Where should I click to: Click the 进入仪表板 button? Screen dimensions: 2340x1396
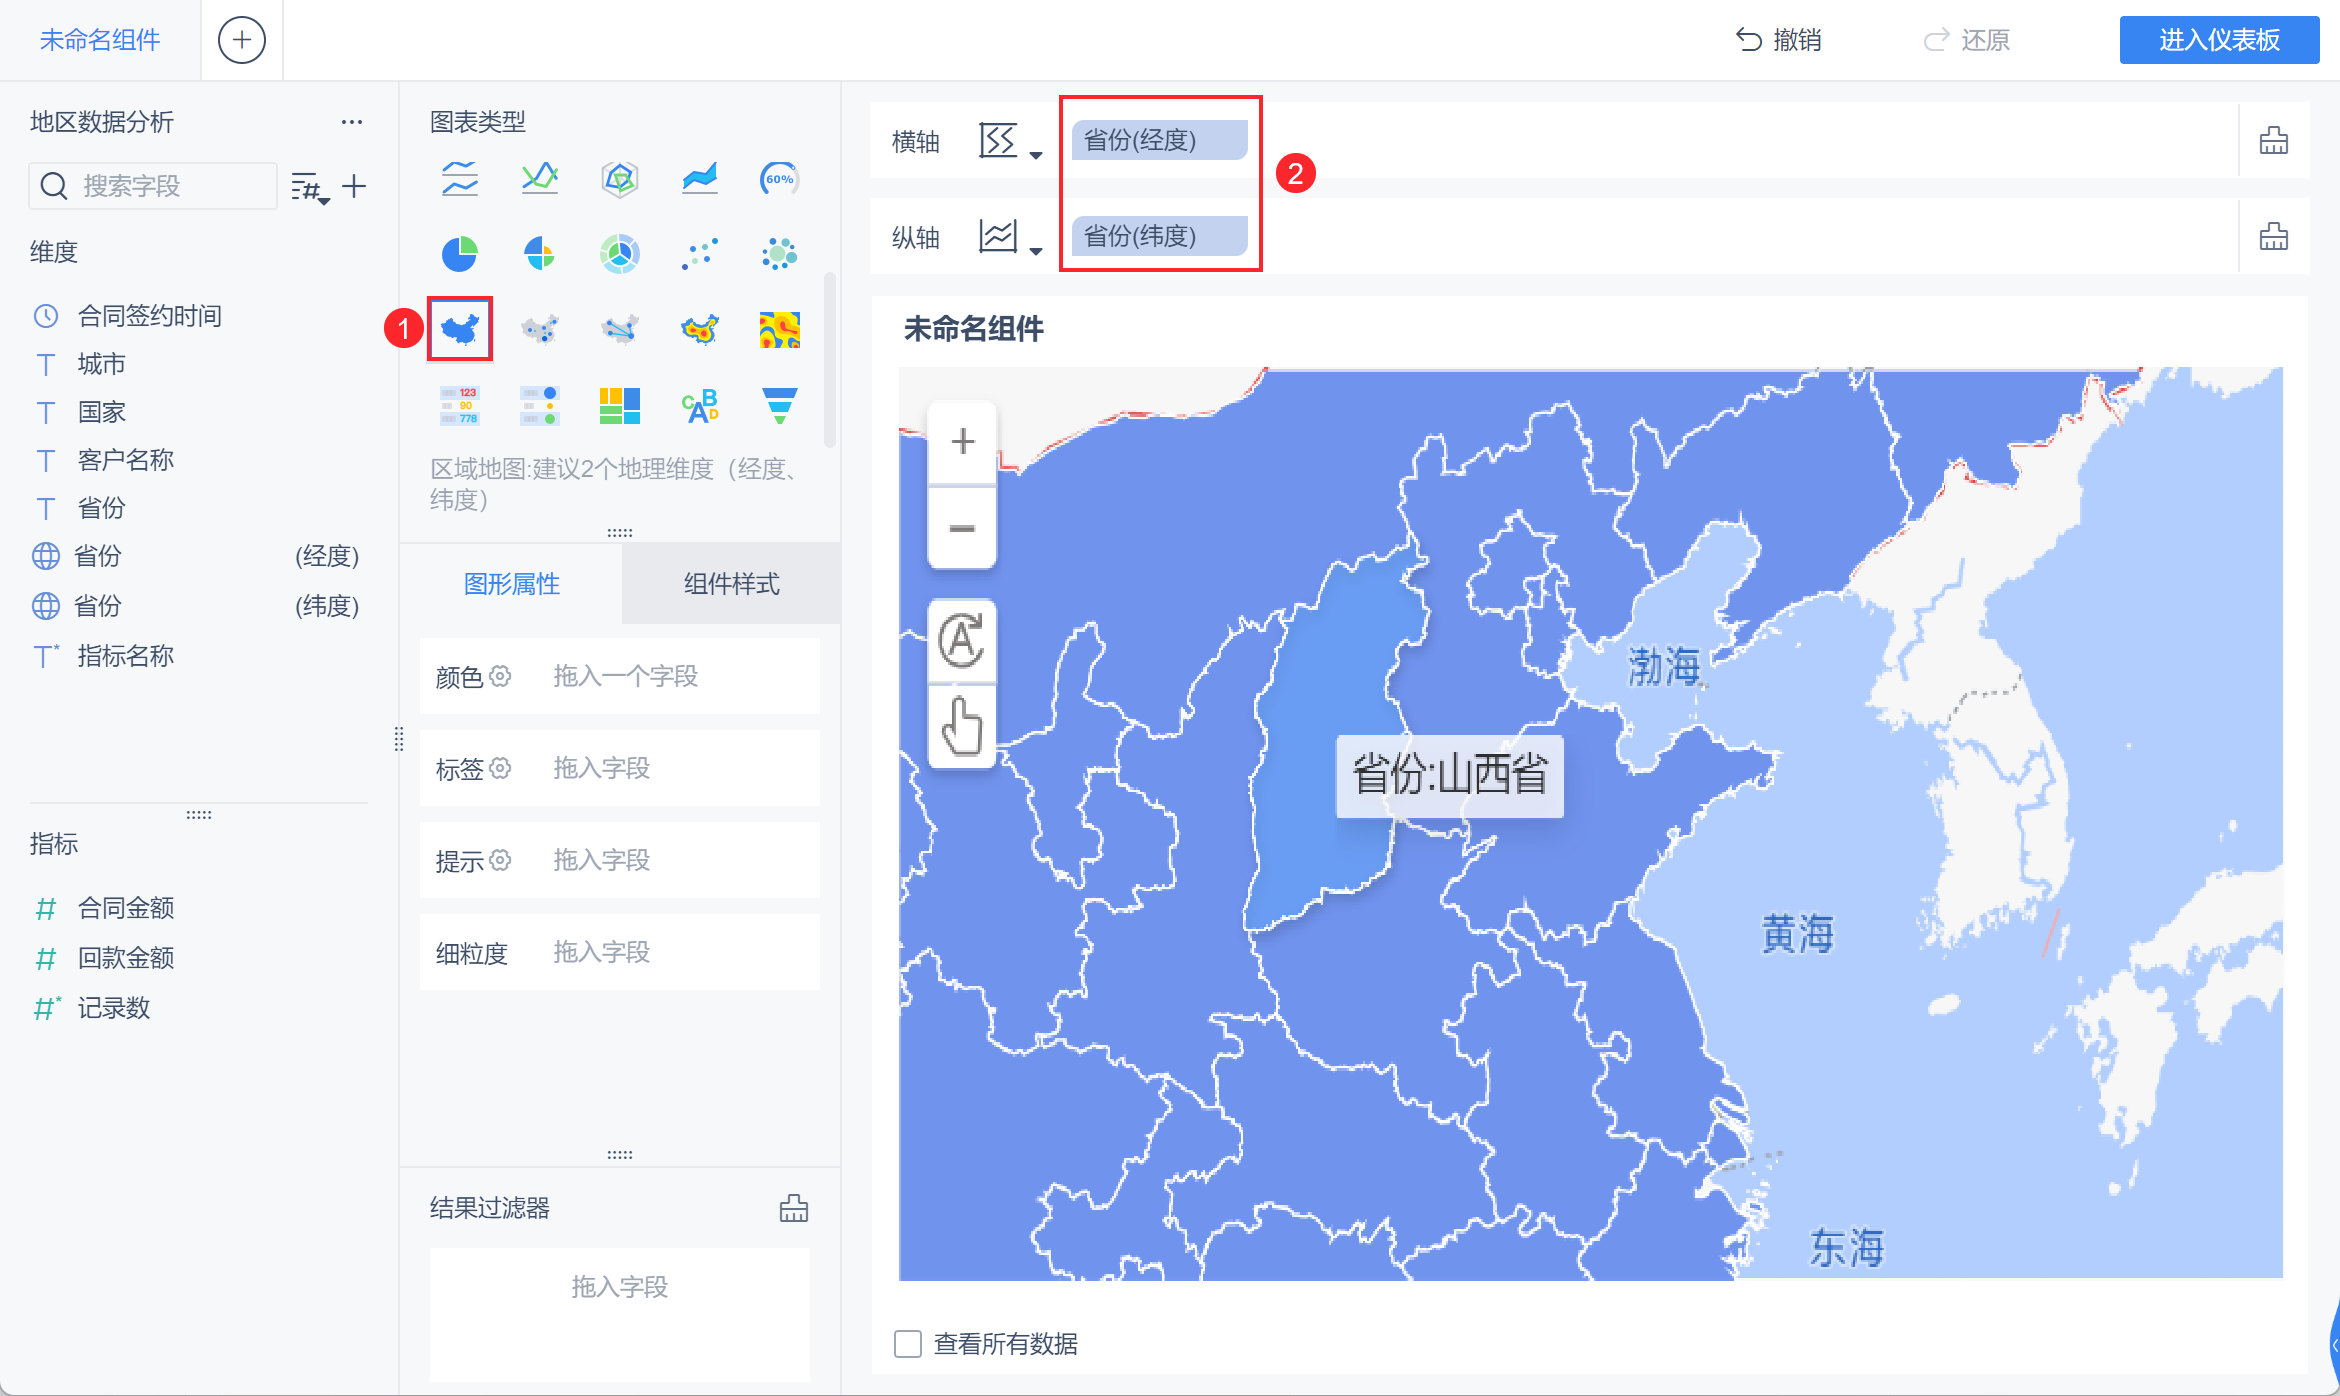[2218, 40]
